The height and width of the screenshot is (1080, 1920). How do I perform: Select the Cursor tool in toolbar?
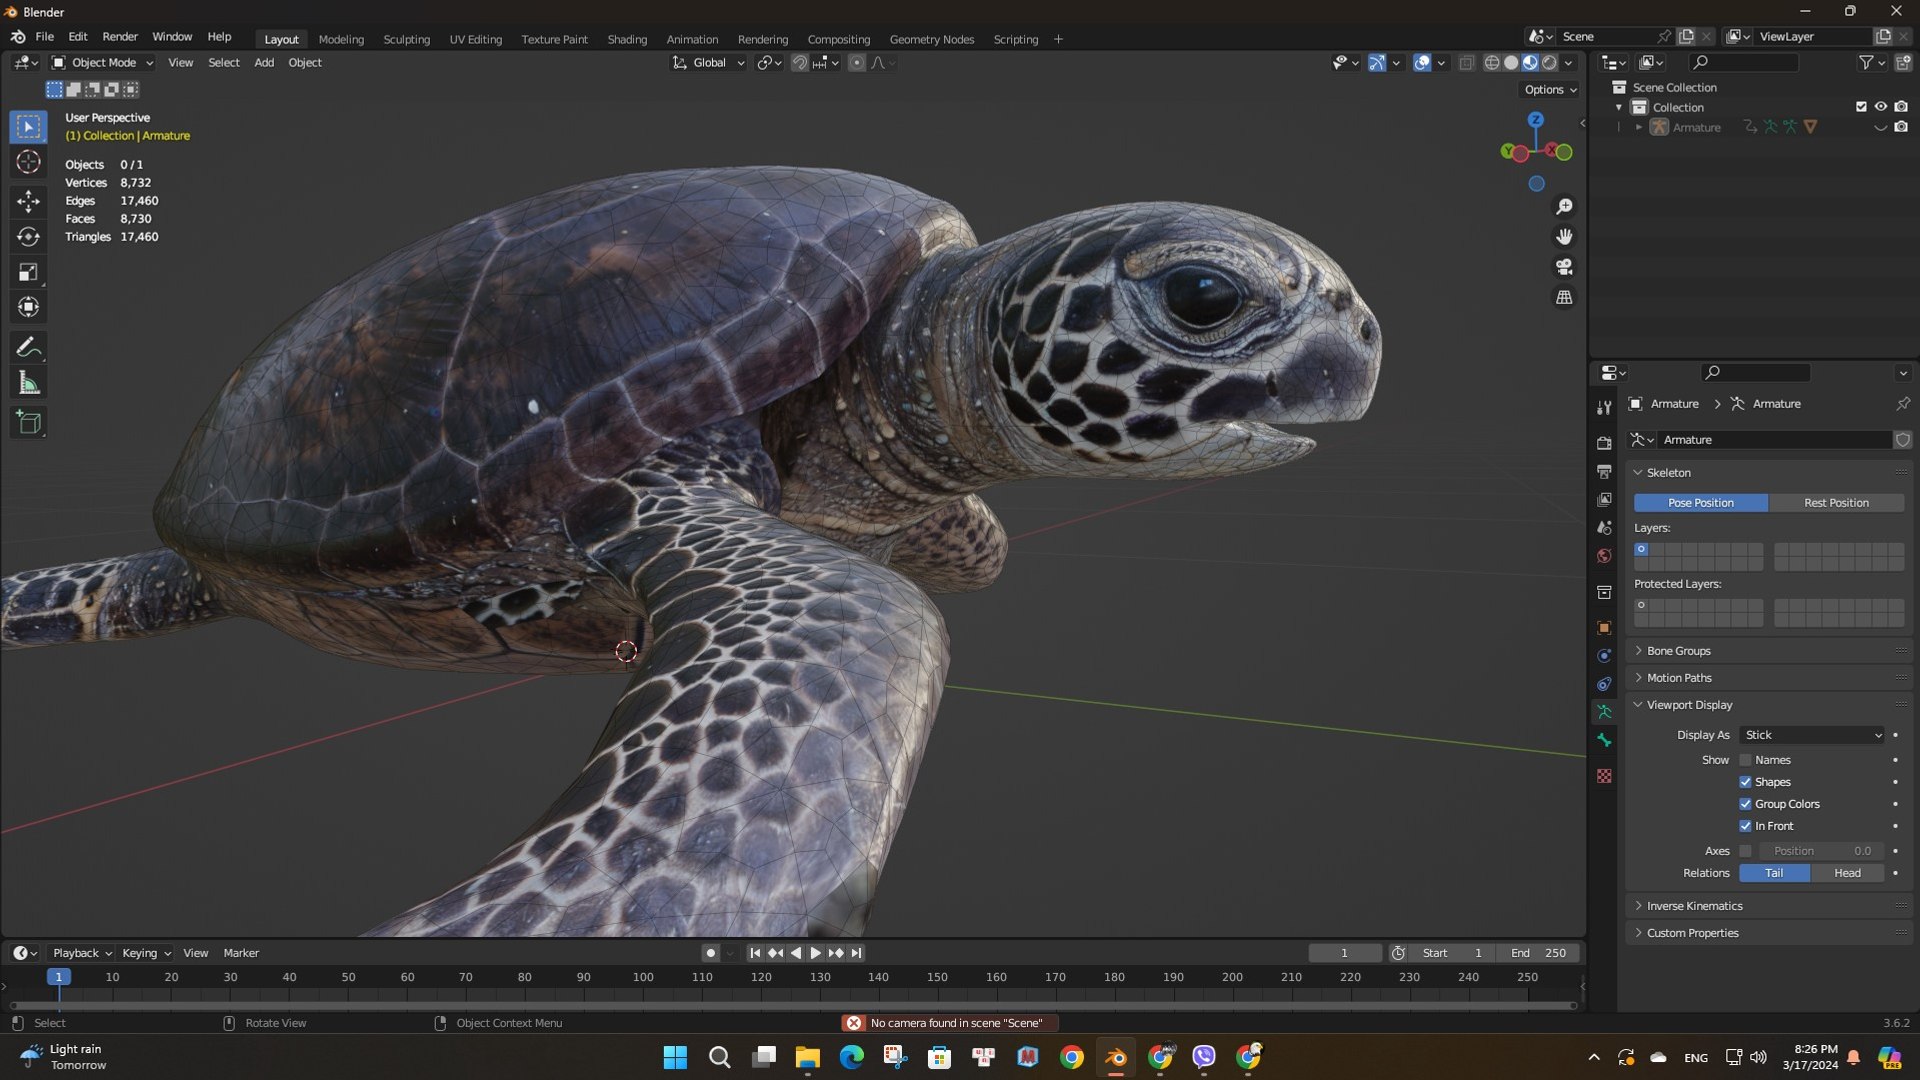(28, 162)
